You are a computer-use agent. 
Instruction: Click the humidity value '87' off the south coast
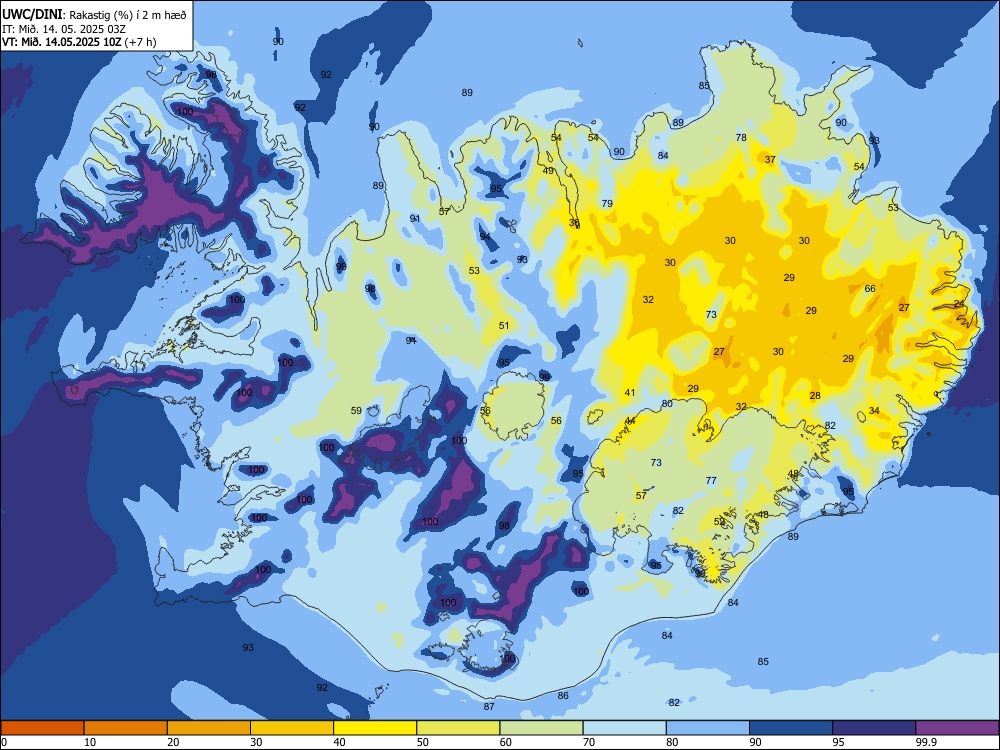[x=489, y=706]
